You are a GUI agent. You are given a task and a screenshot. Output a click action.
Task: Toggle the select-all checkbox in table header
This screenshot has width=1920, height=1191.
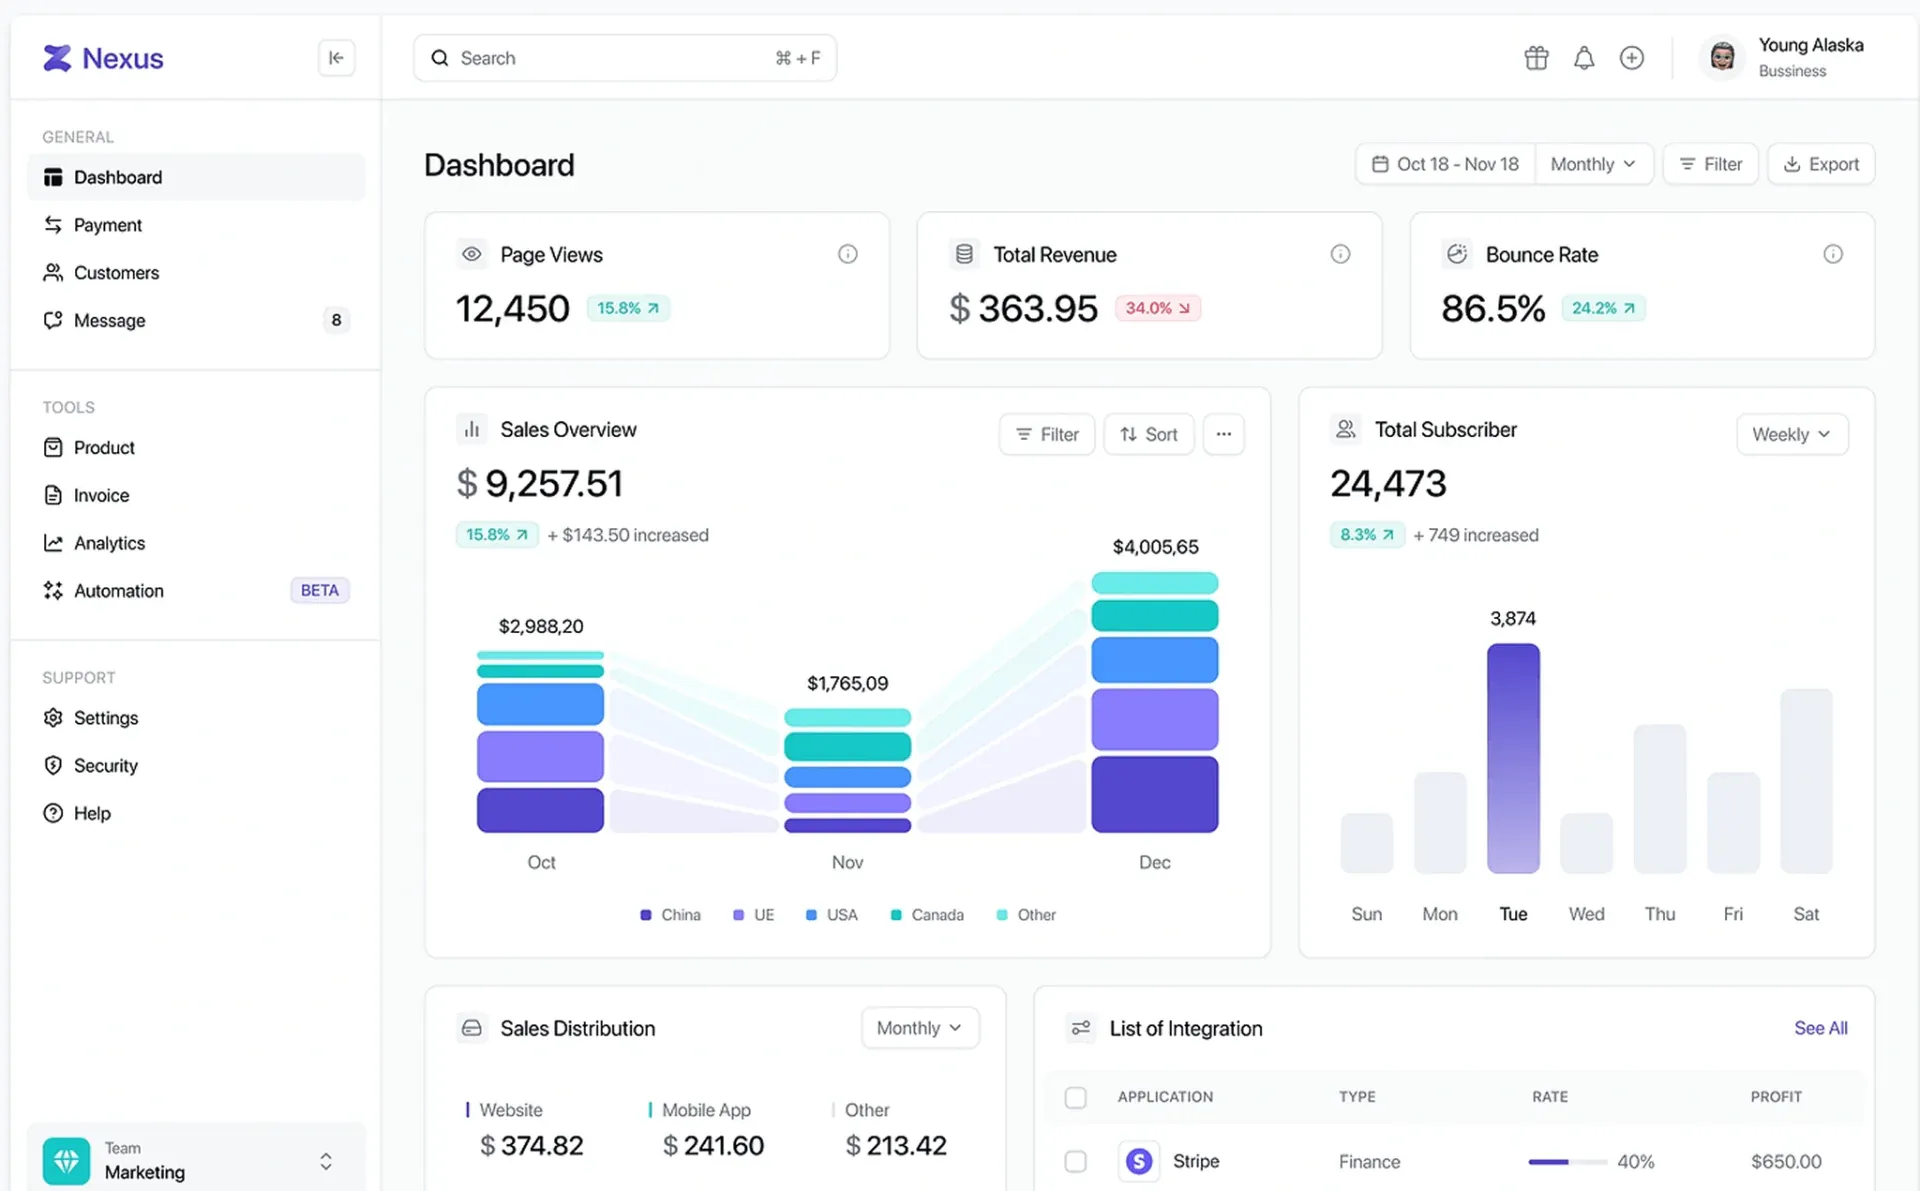click(x=1075, y=1097)
